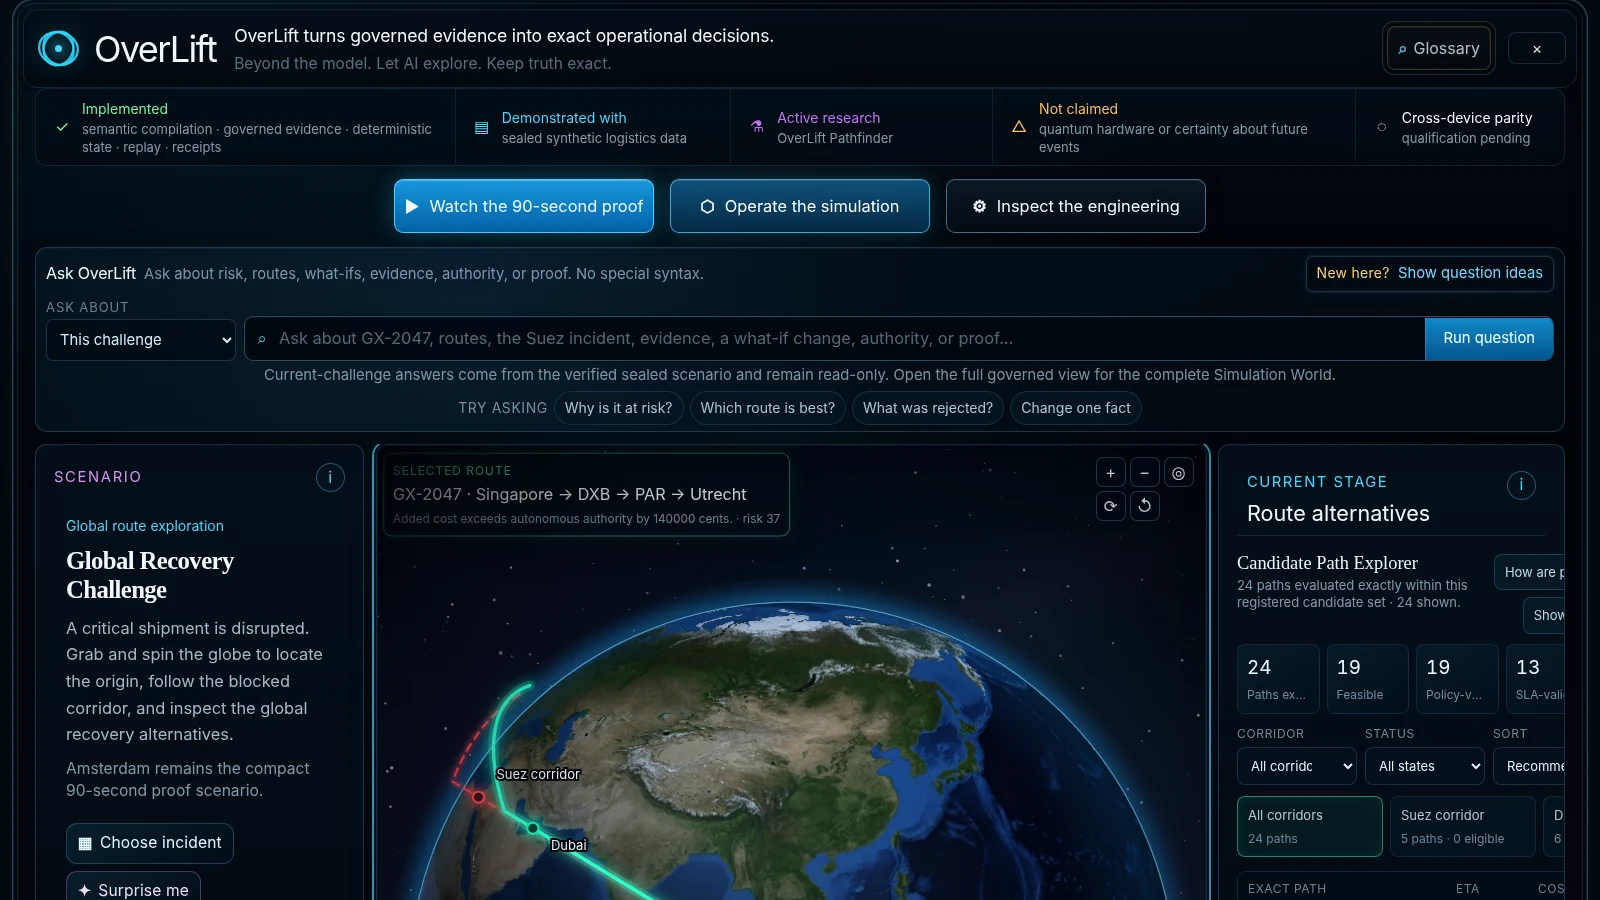The width and height of the screenshot is (1600, 900).
Task: Click the Cross-device parity circle icon
Action: coord(1382,127)
